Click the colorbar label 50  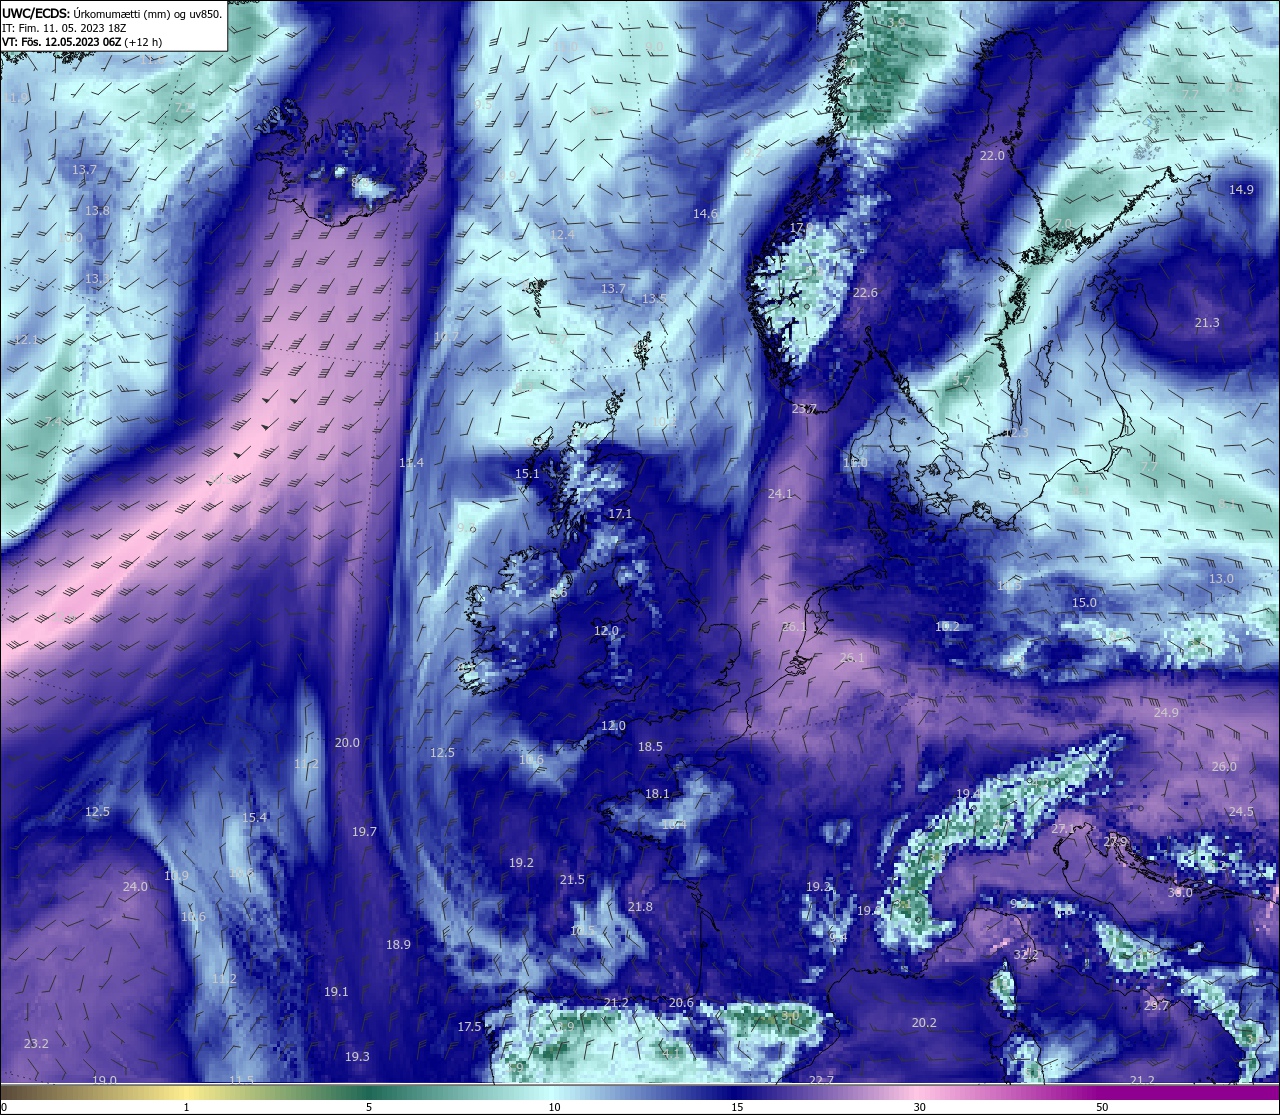[1102, 1107]
